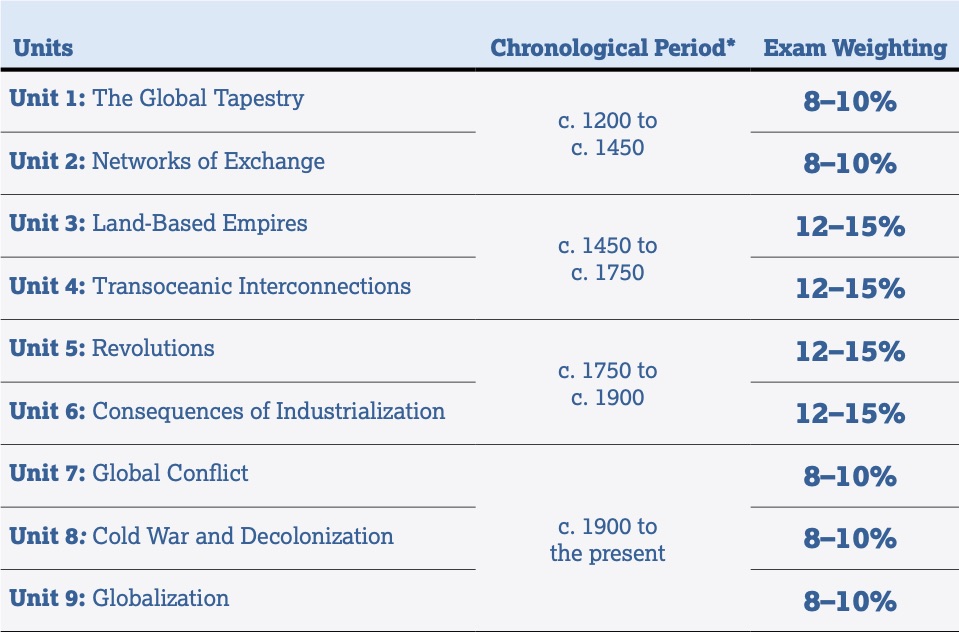Image resolution: width=959 pixels, height=632 pixels.
Task: Click the Units column header
Action: 43,49
